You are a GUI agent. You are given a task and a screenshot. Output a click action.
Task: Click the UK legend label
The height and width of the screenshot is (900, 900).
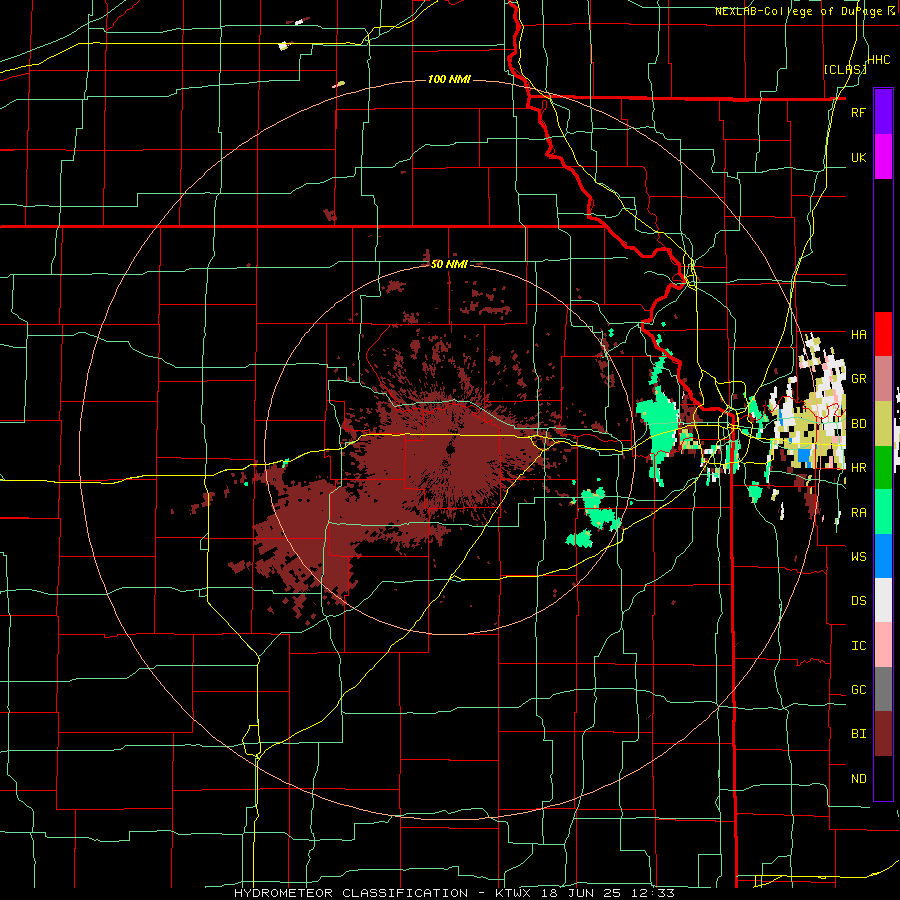pyautogui.click(x=858, y=157)
